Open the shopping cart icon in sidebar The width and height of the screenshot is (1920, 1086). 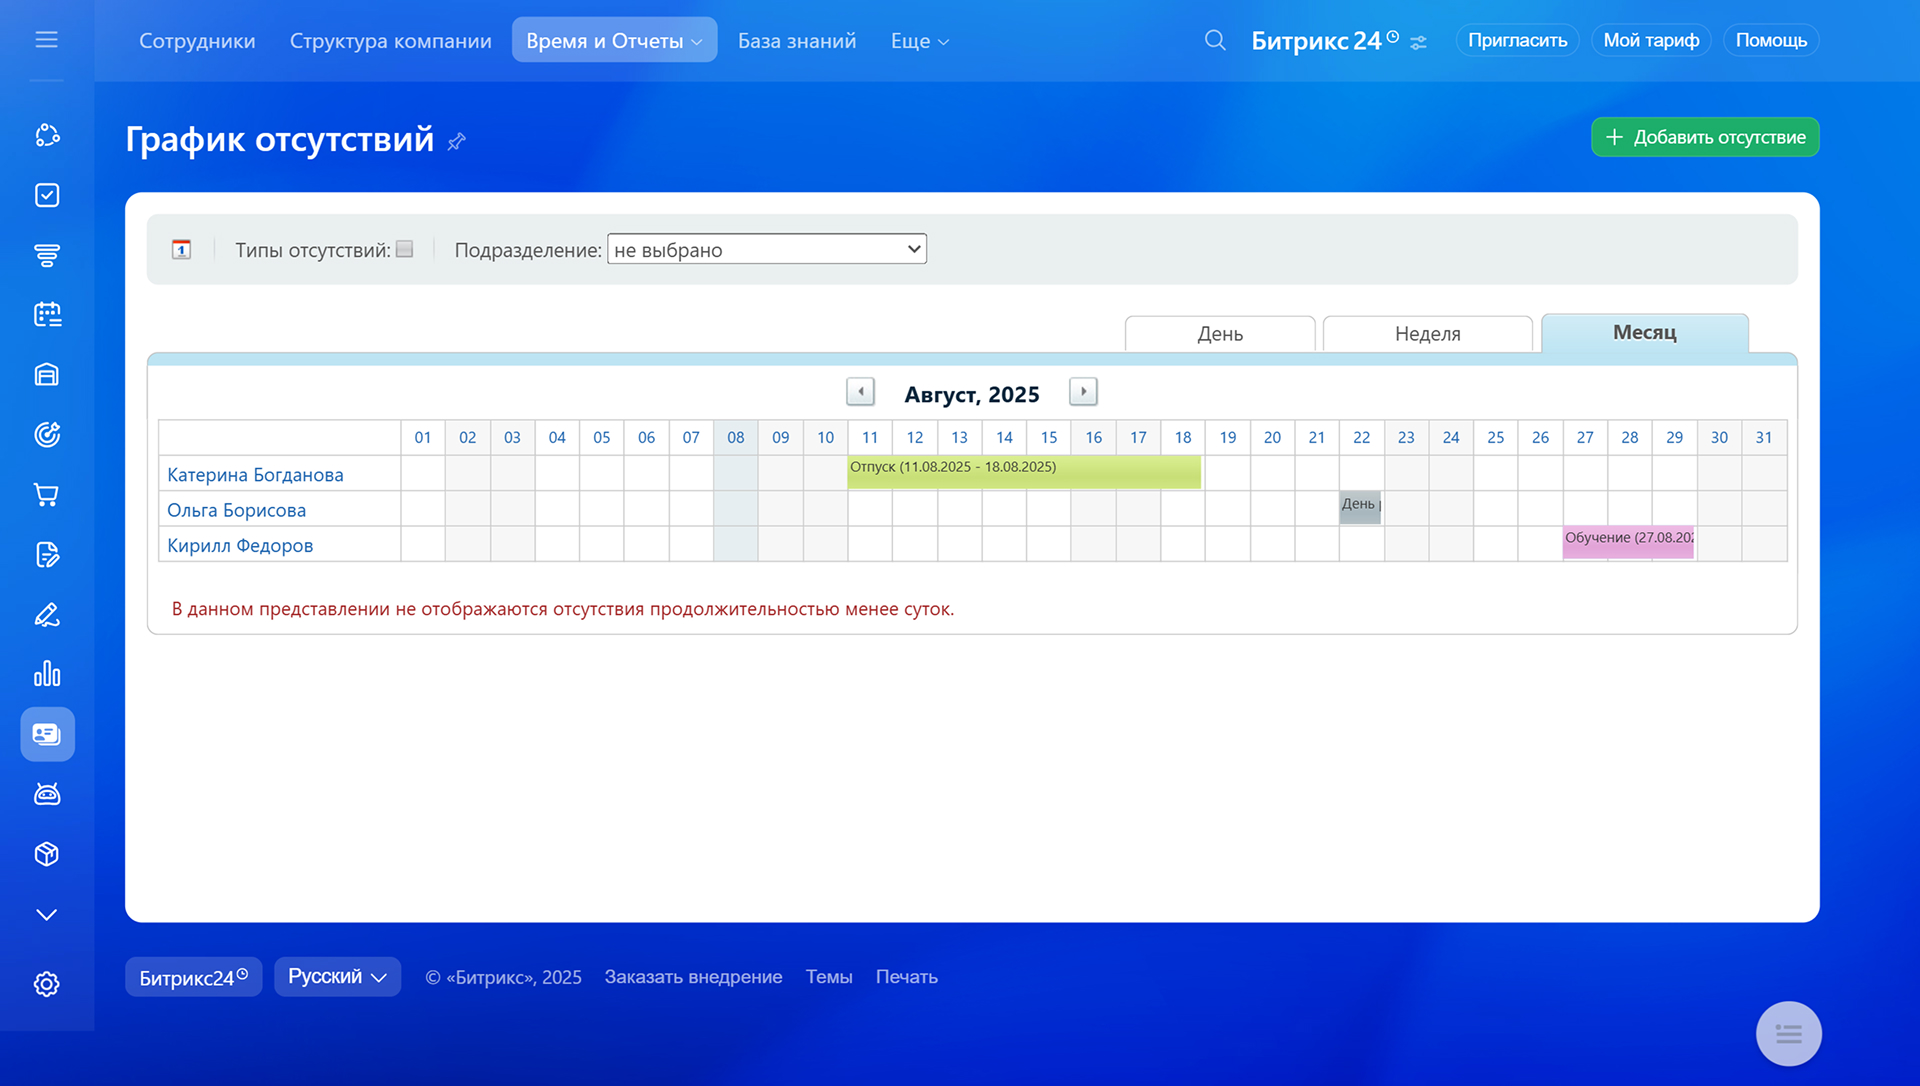[47, 495]
